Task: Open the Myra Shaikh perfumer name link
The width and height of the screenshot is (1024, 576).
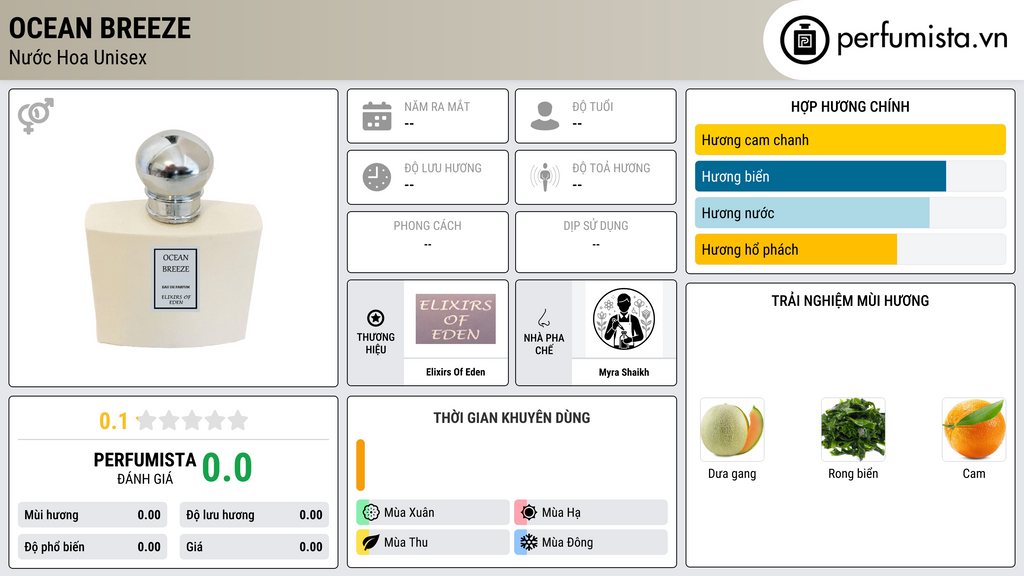Action: [x=624, y=372]
